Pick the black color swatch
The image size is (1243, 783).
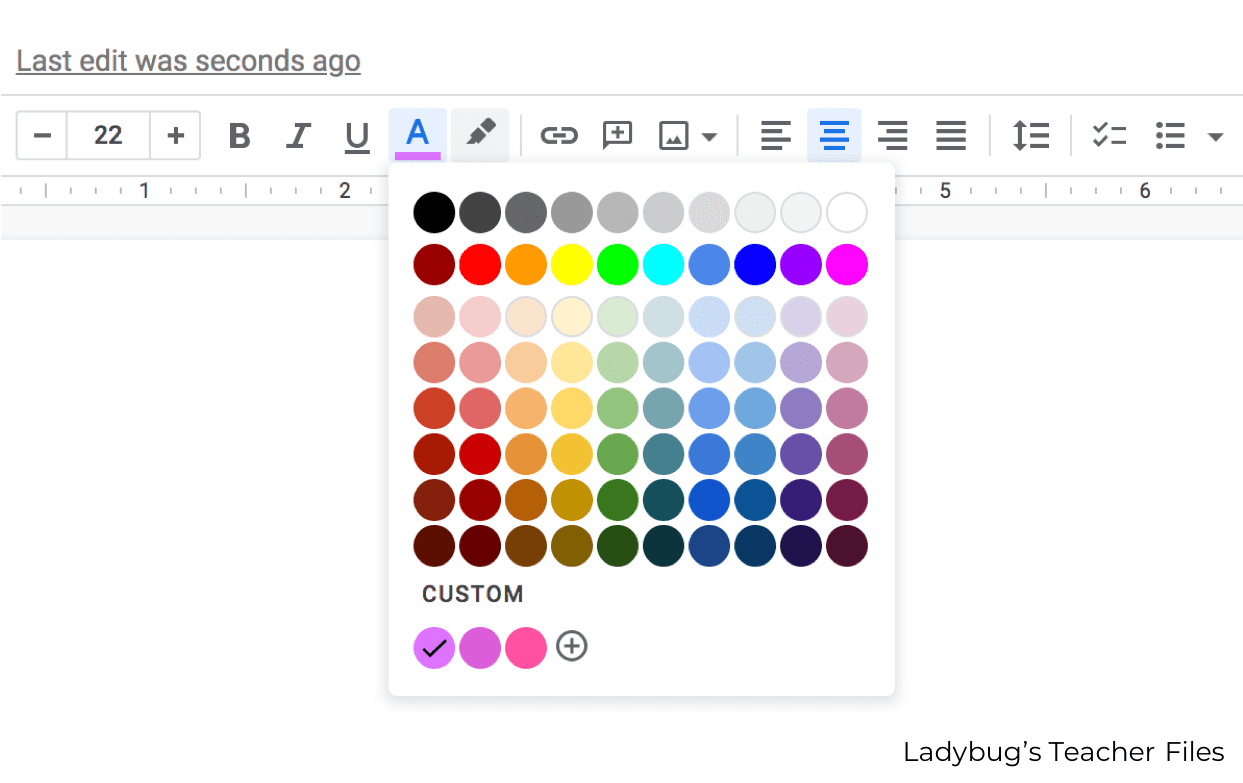[434, 213]
